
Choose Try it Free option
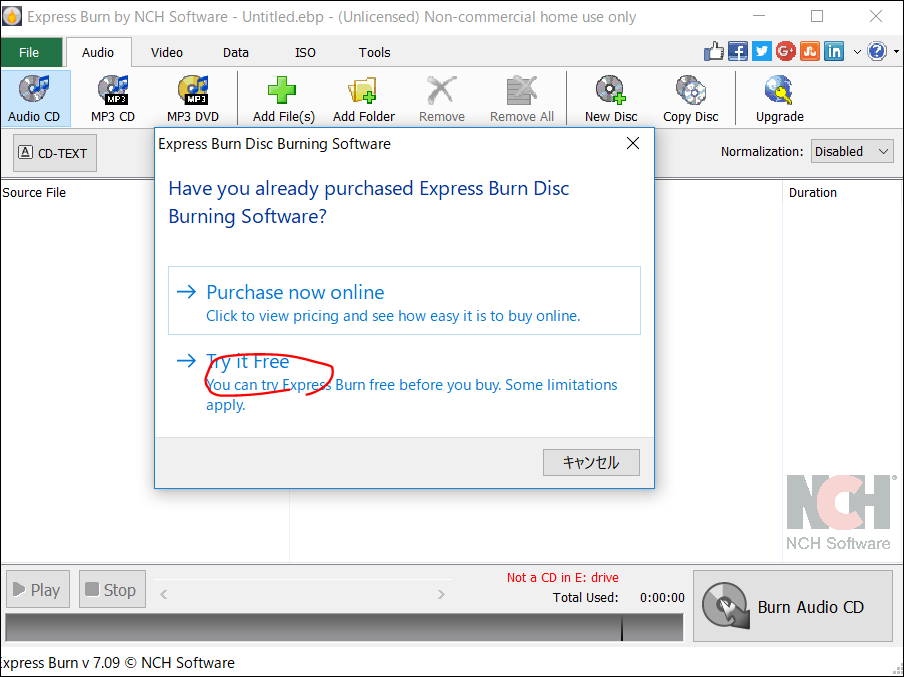(x=404, y=381)
